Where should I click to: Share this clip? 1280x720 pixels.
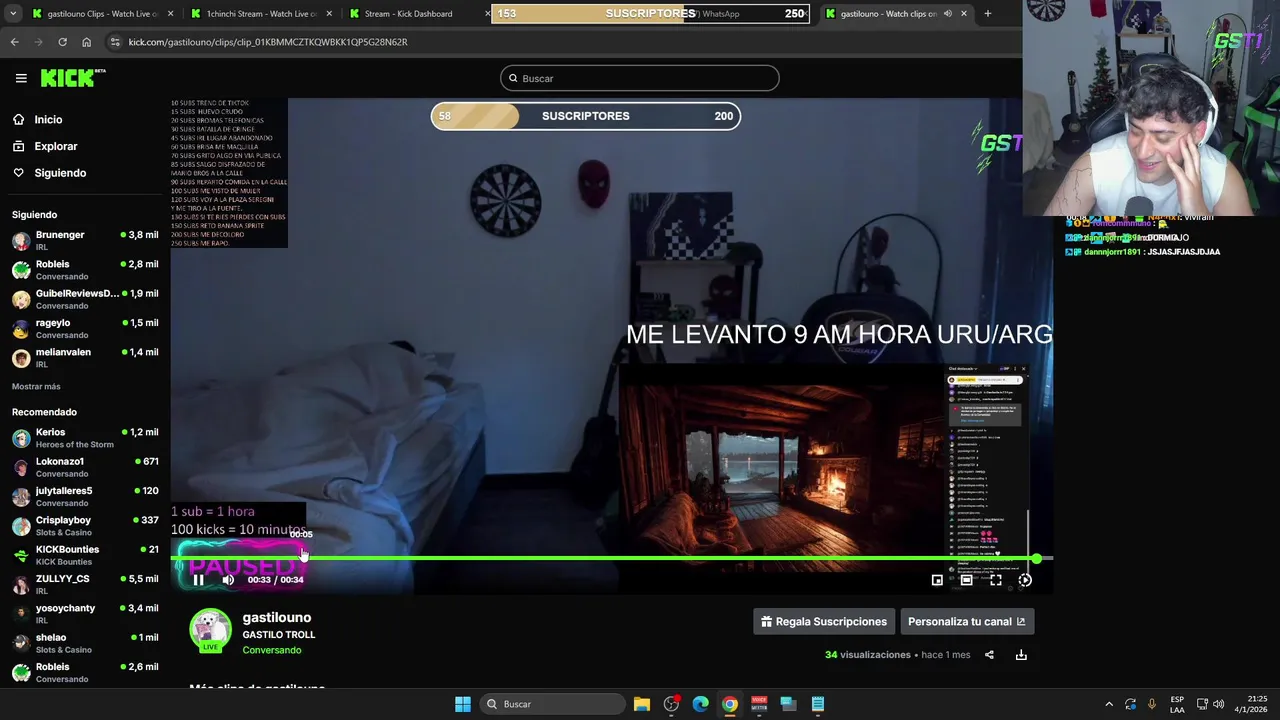[x=989, y=655]
